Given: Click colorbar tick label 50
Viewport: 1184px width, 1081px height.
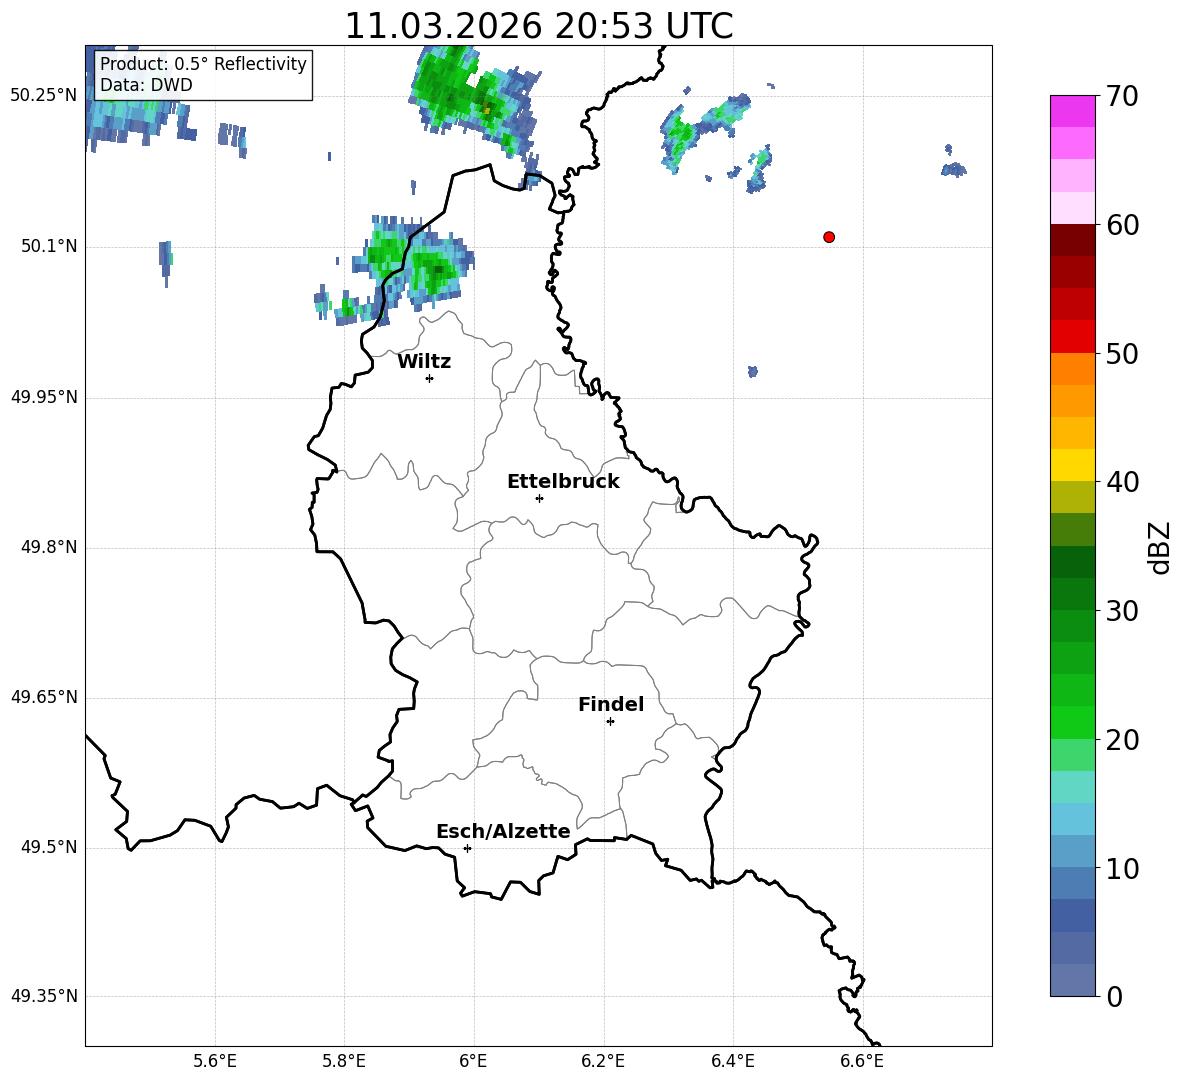Looking at the screenshot, I should click(1122, 354).
